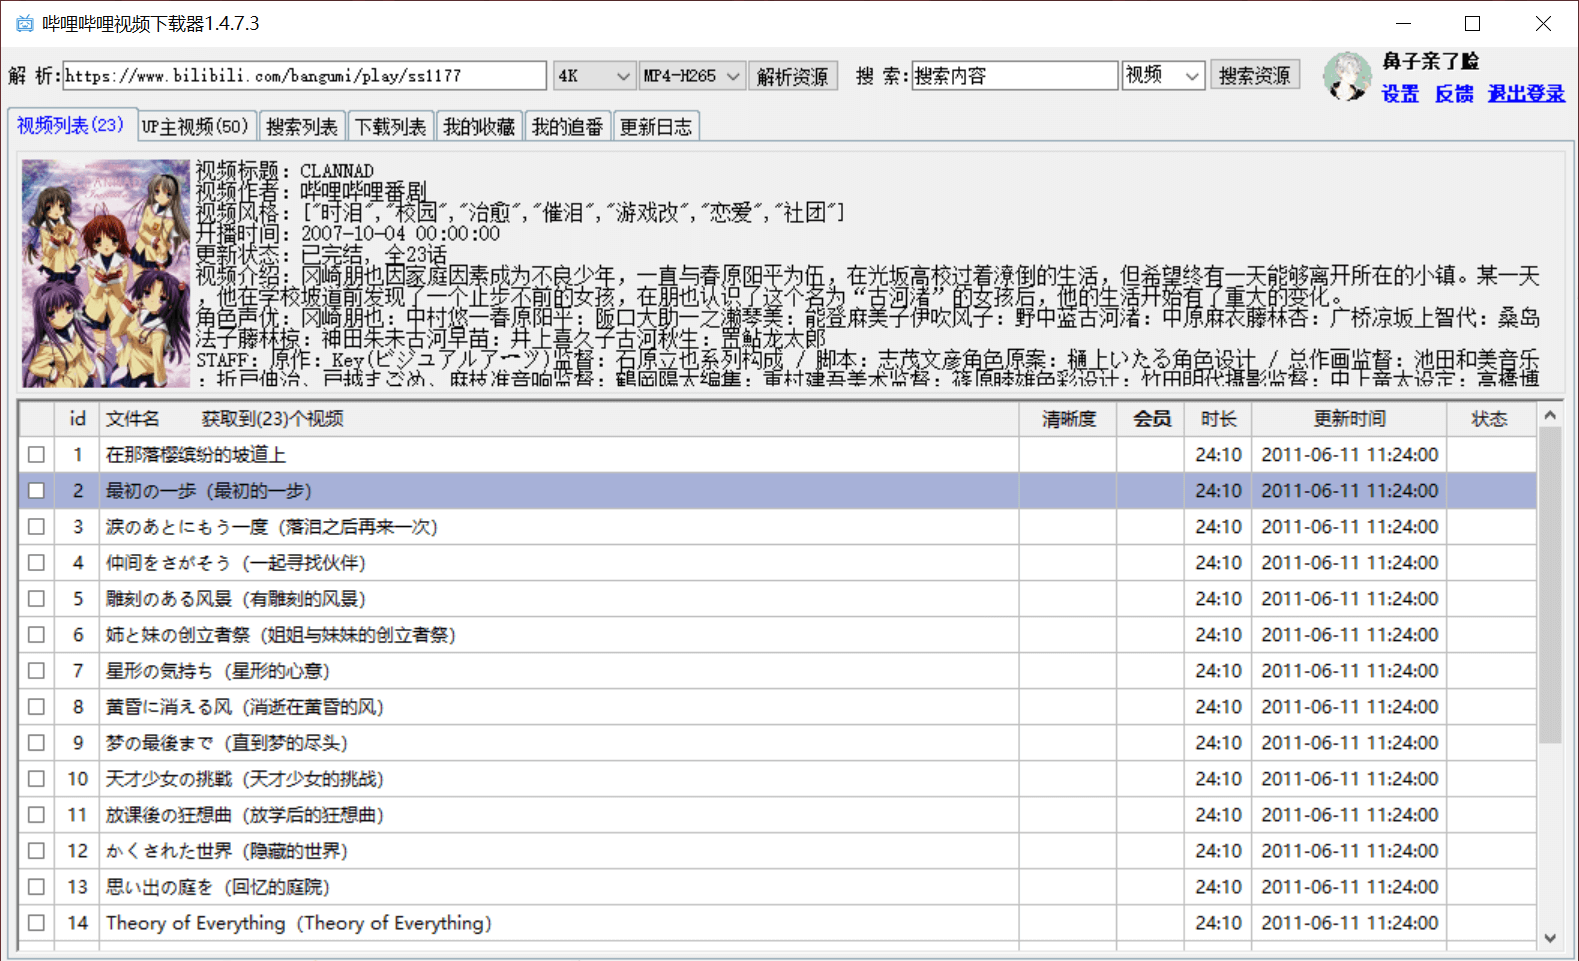The image size is (1579, 961).
Task: Switch to the UP主视频(50) tab
Action: tap(195, 127)
